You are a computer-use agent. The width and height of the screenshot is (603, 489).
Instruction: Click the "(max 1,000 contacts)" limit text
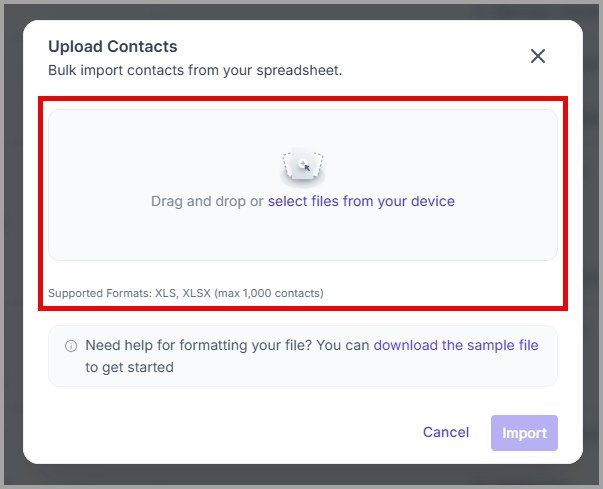(269, 293)
